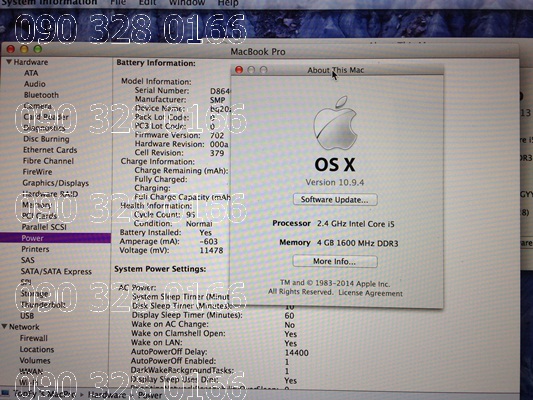Close the About This Mac window

[x=239, y=70]
